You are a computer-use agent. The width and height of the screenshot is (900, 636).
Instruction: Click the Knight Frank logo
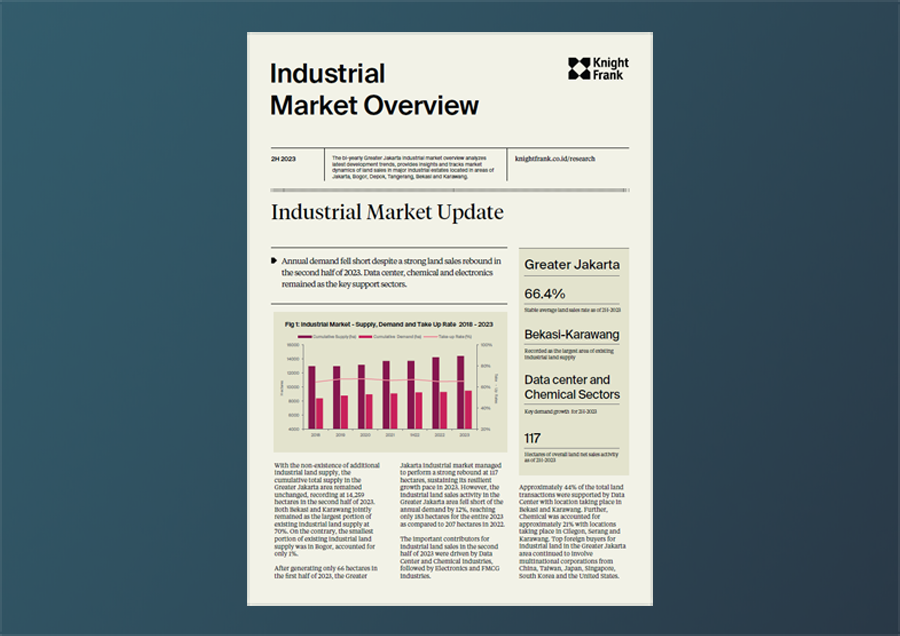point(598,69)
